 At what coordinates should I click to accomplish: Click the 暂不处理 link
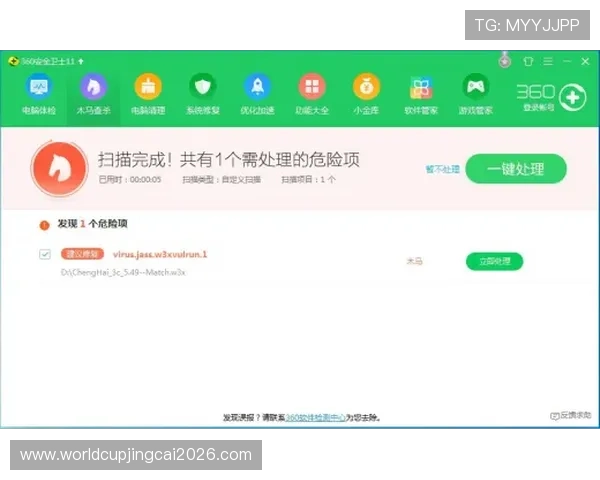click(443, 169)
